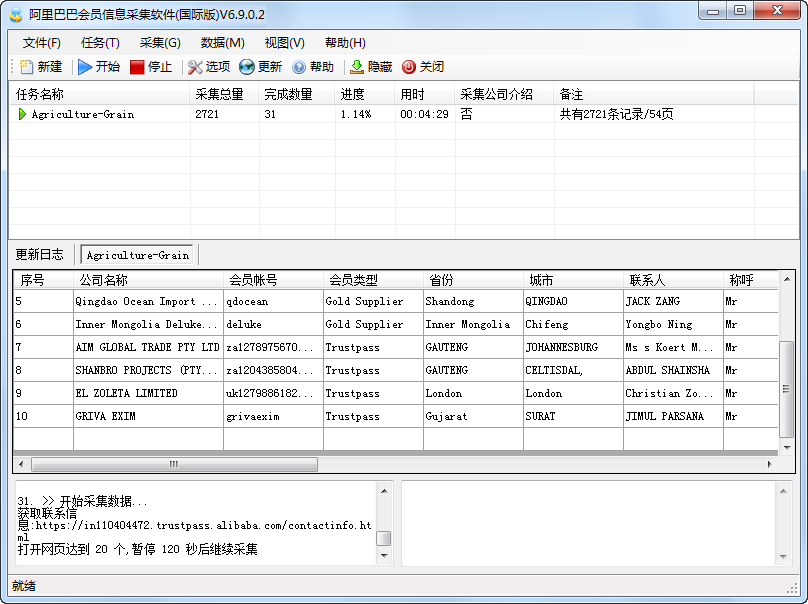Select the EL ZOLETA LIMITED cell
Screen dimensions: 808x604
(148, 393)
